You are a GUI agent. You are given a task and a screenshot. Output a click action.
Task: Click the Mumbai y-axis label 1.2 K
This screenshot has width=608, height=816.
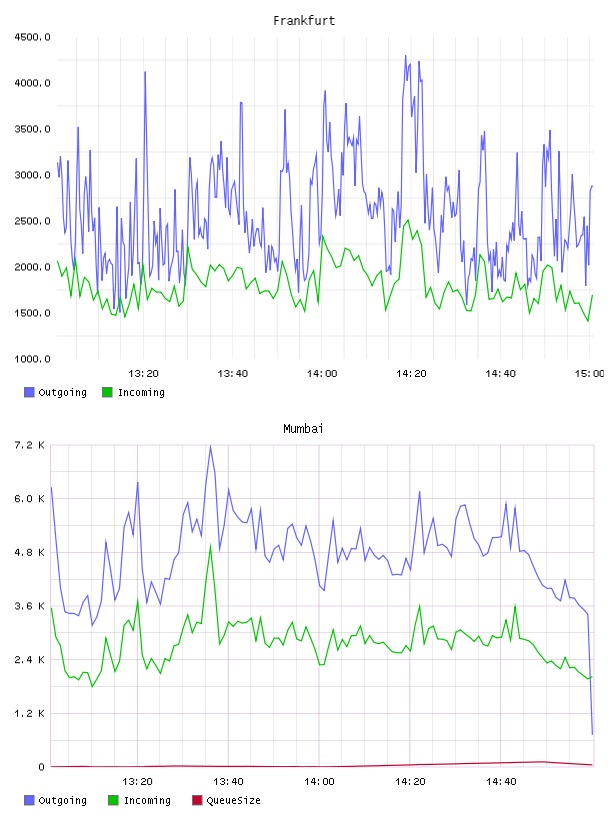pyautogui.click(x=29, y=713)
